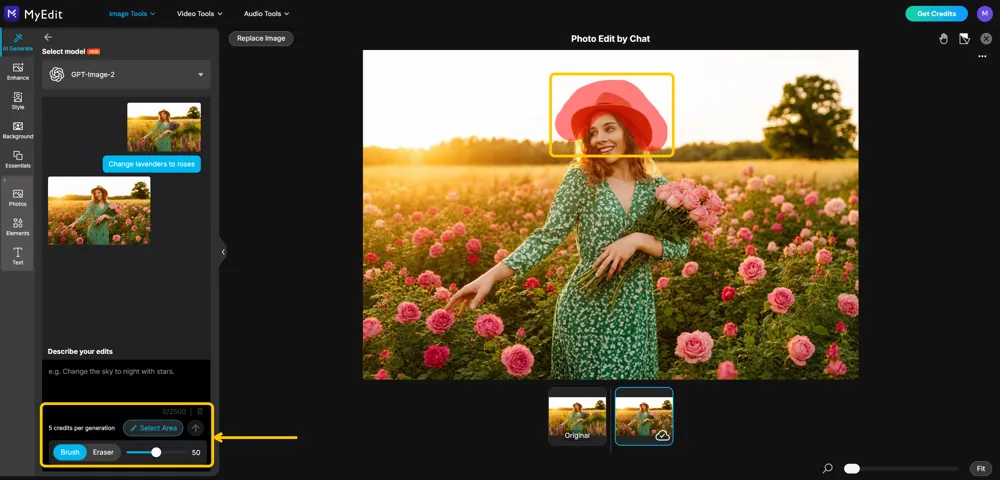Image resolution: width=1000 pixels, height=480 pixels.
Task: Click the magnifier zoom icon
Action: (828, 469)
